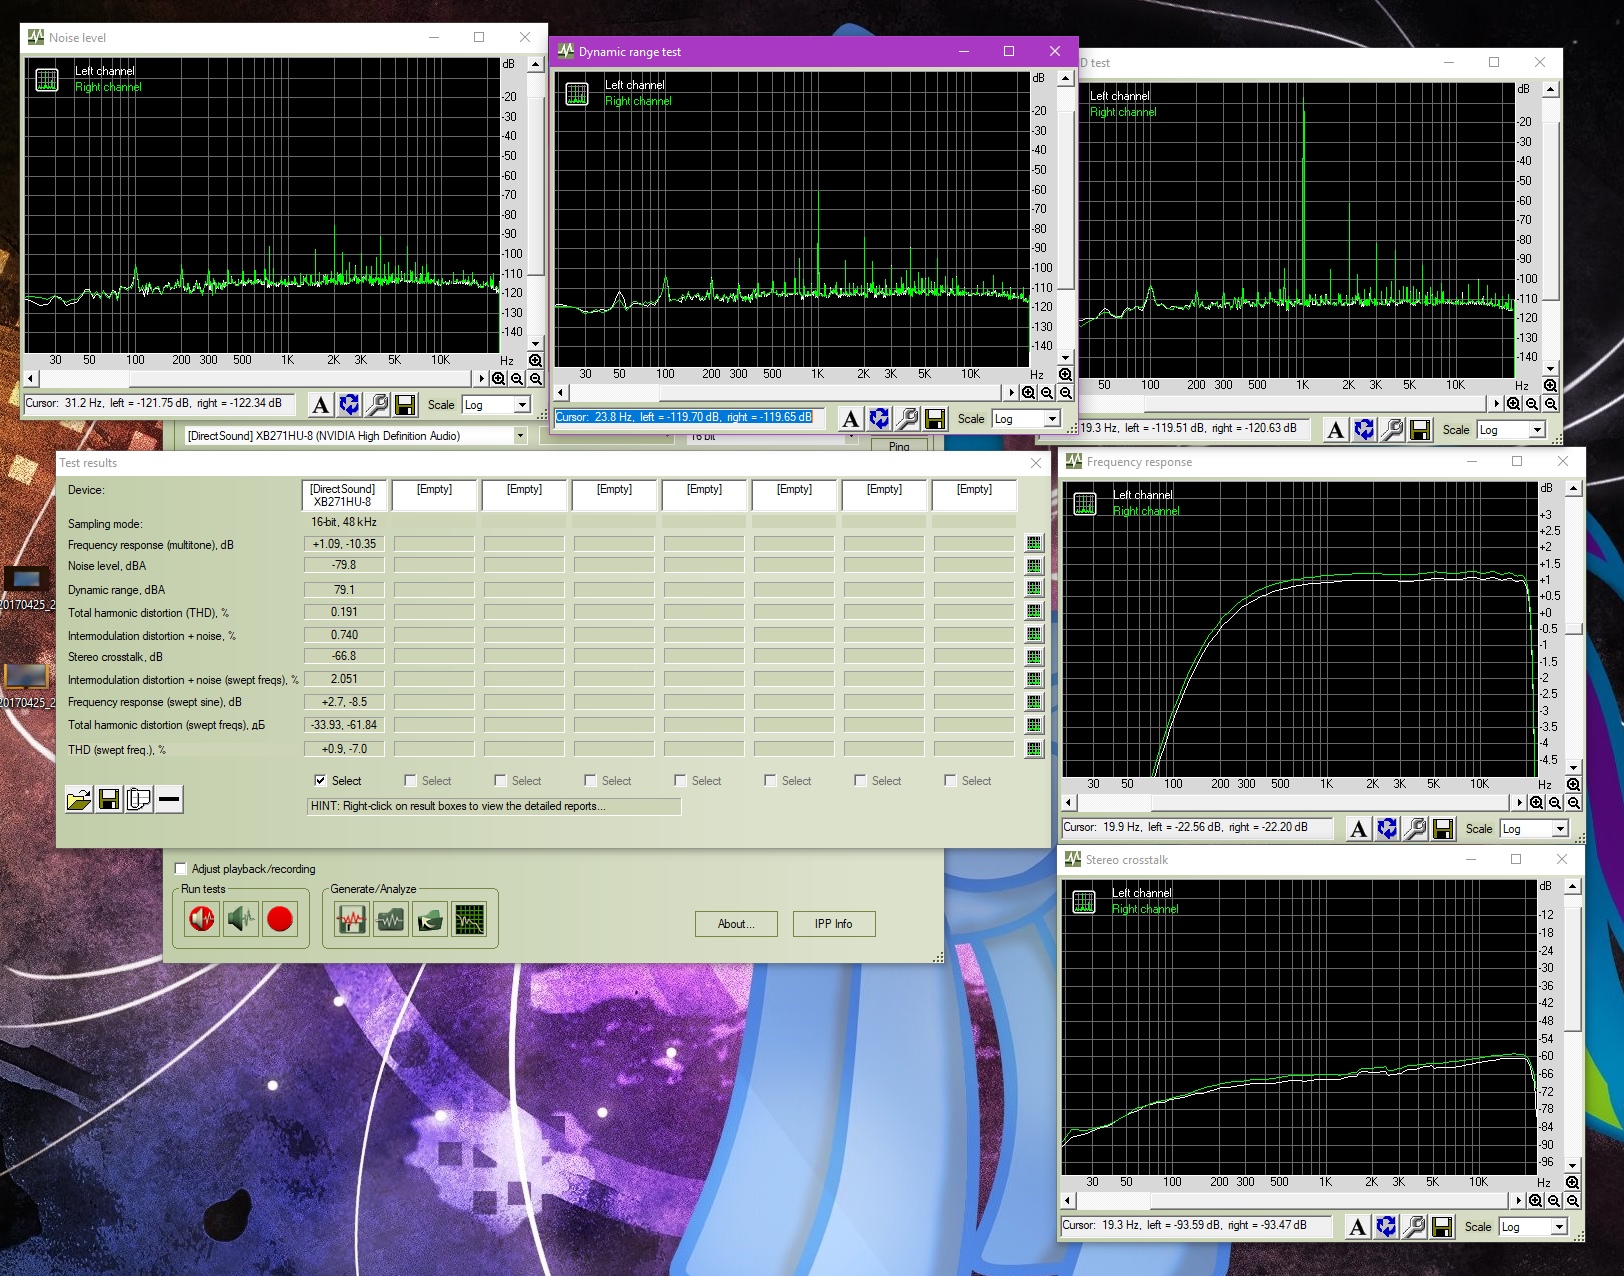Click the green folder icon under Generate/Analyze
Viewport: 1624px width, 1276px height.
click(x=430, y=918)
